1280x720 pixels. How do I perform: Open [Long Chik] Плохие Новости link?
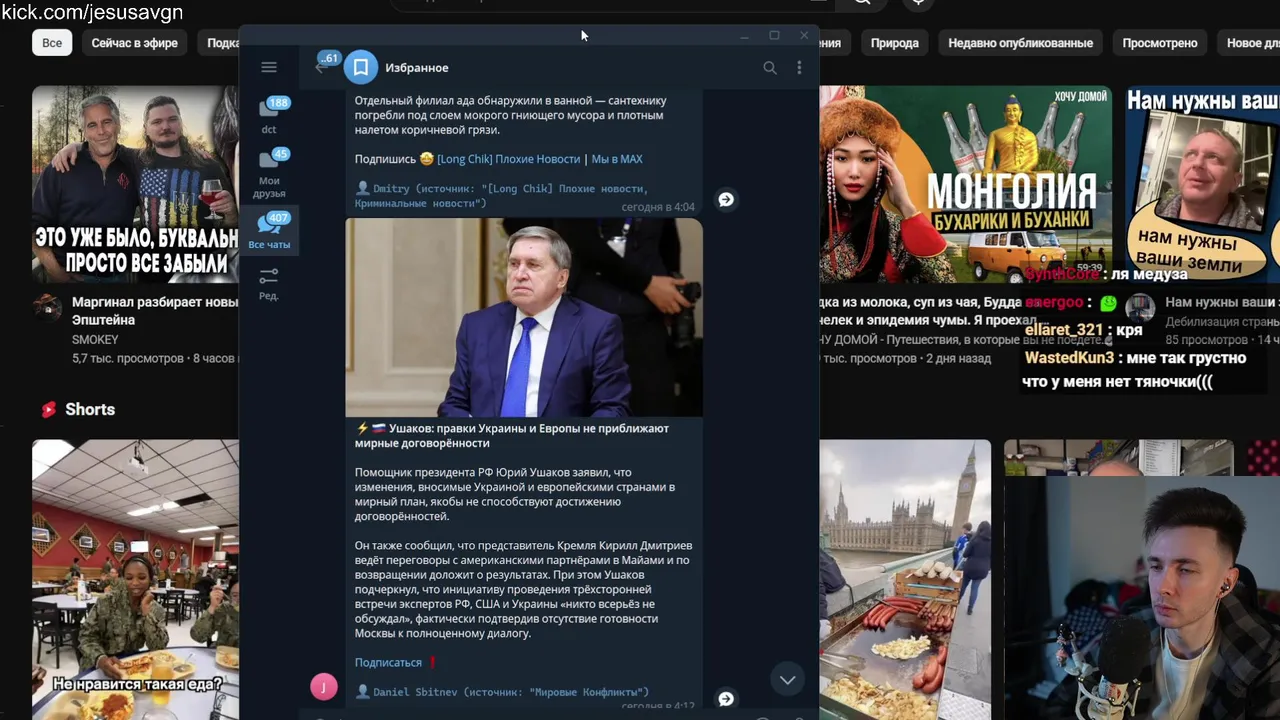tap(508, 159)
